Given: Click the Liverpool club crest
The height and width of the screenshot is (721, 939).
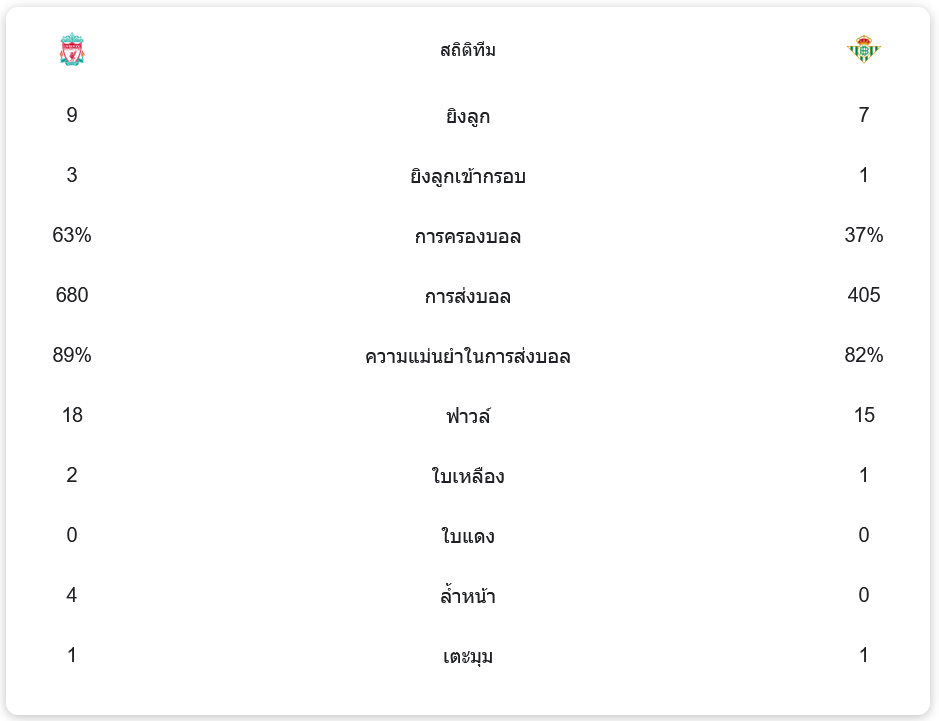Looking at the screenshot, I should (72, 50).
